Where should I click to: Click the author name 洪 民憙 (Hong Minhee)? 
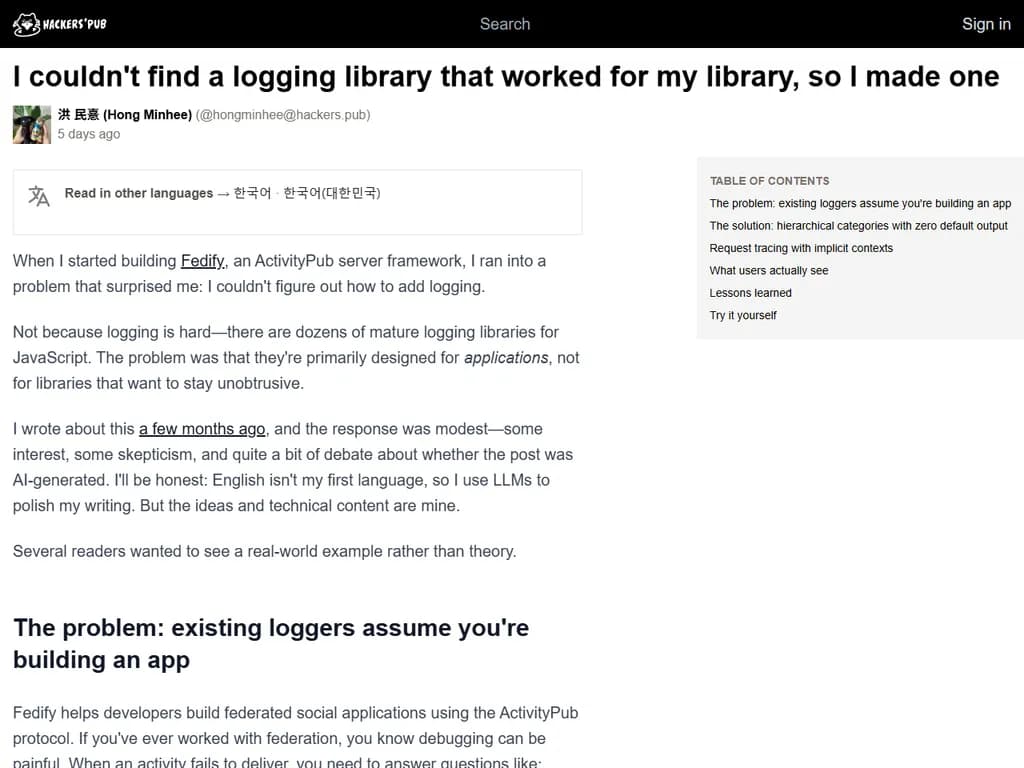click(125, 114)
